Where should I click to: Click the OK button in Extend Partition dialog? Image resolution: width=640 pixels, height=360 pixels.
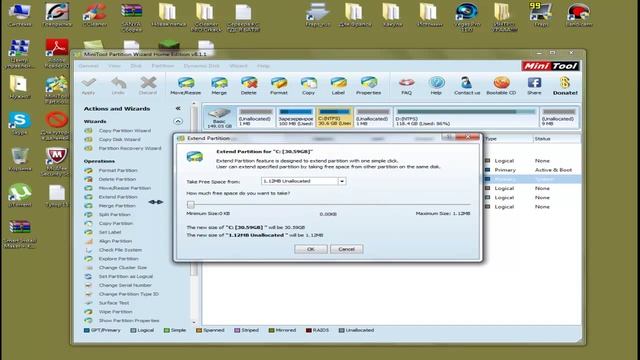[311, 249]
